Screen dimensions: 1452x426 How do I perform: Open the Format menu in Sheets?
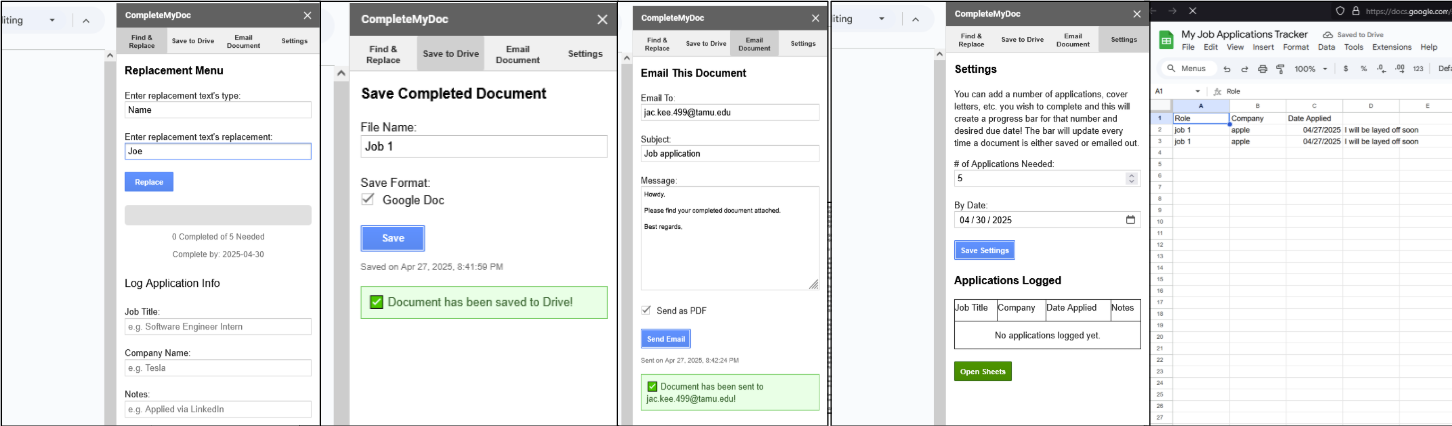click(1296, 47)
